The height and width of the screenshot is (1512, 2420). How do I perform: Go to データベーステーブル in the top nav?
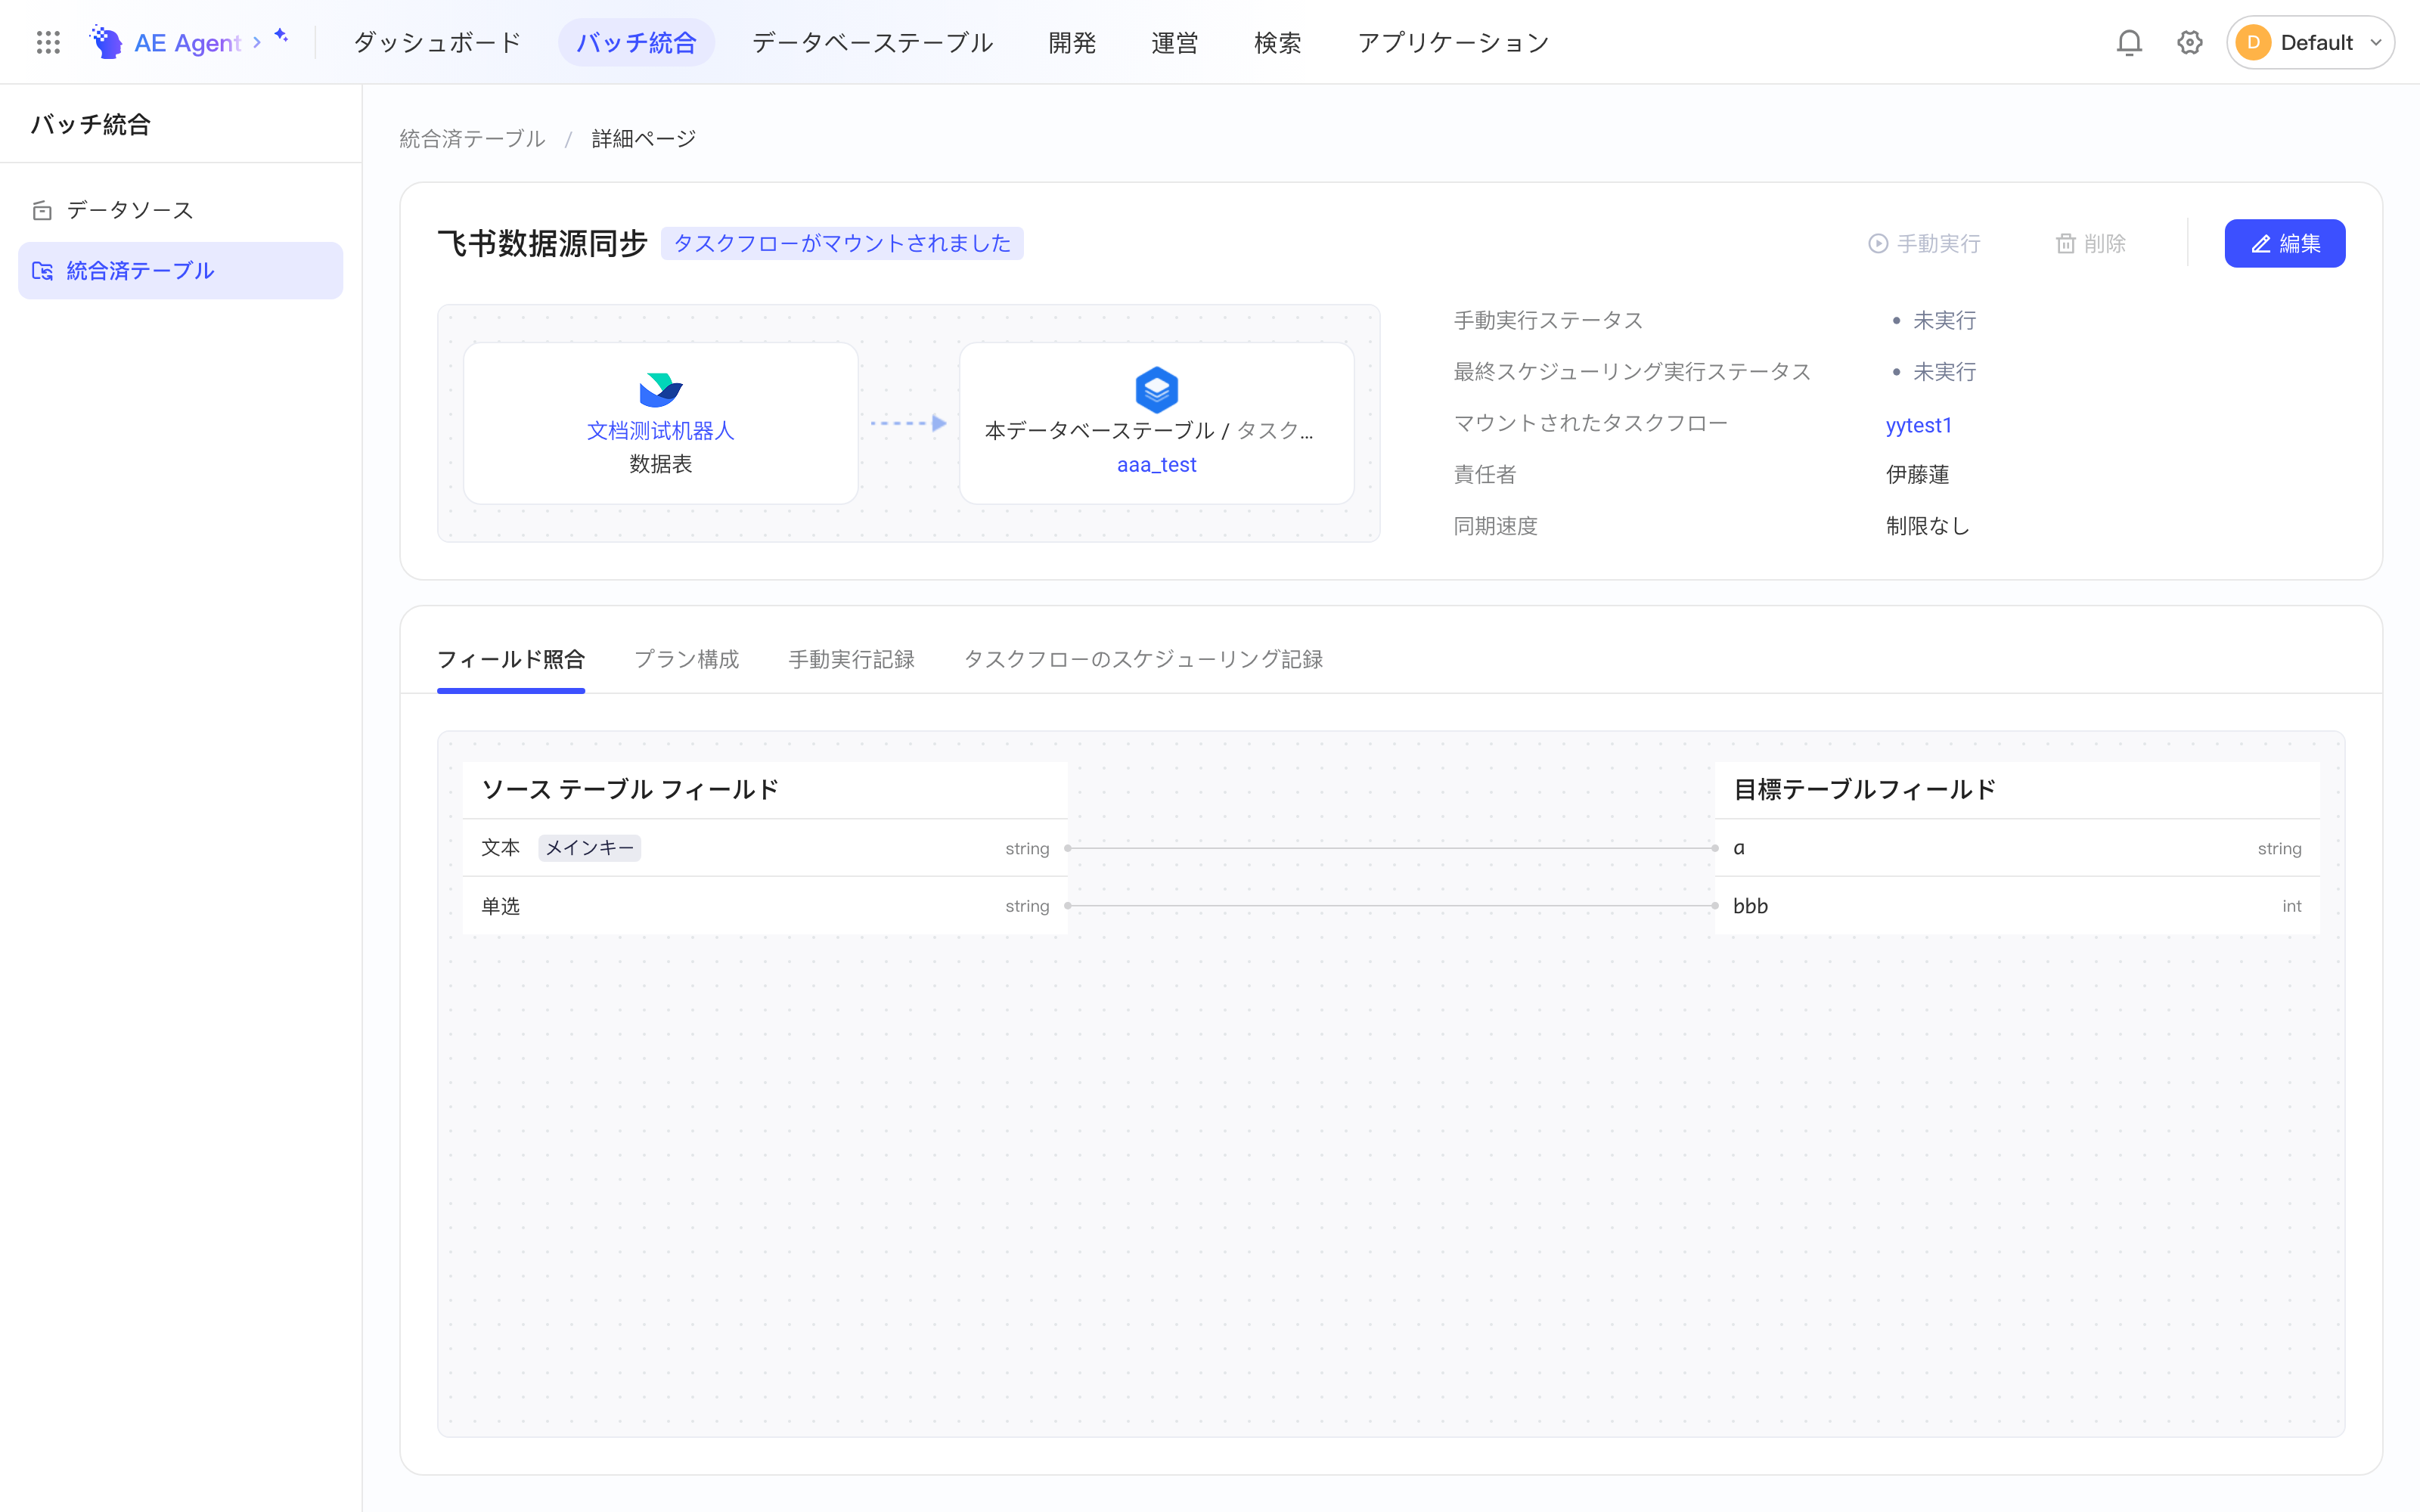(x=872, y=42)
